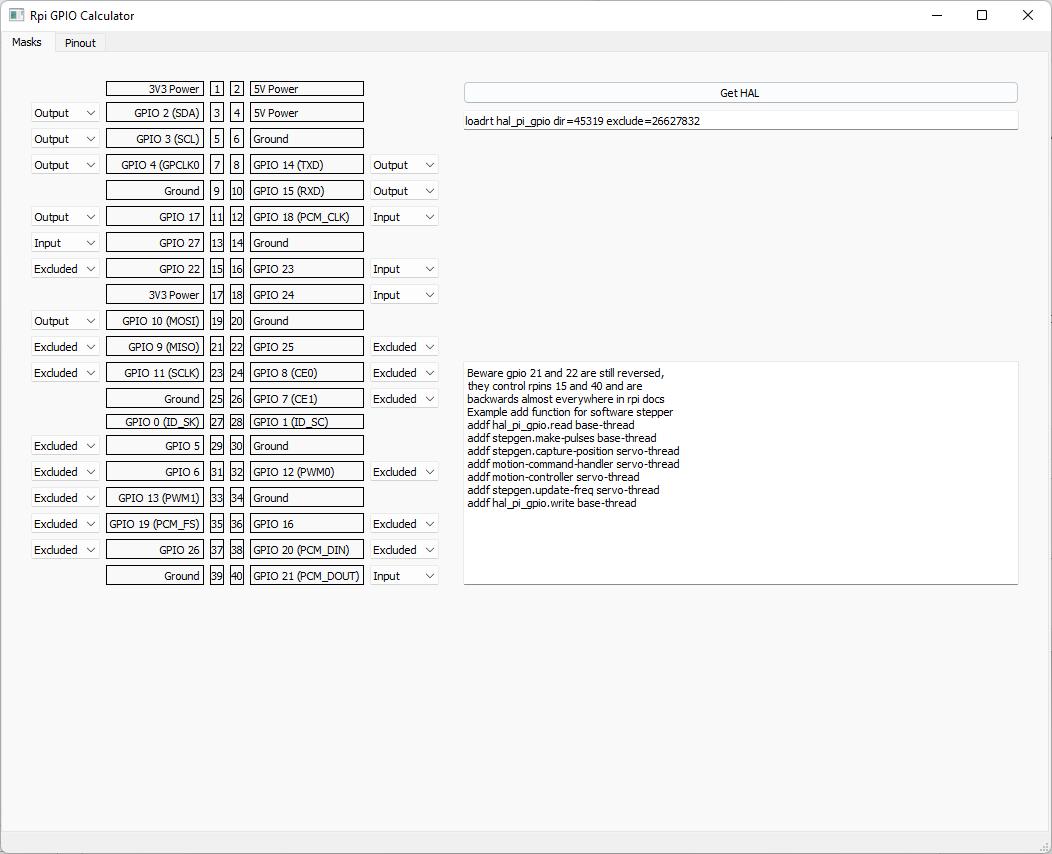The image size is (1052, 854).
Task: Open the GPIO 3 (SCL) direction dropdown
Action: pyautogui.click(x=65, y=139)
